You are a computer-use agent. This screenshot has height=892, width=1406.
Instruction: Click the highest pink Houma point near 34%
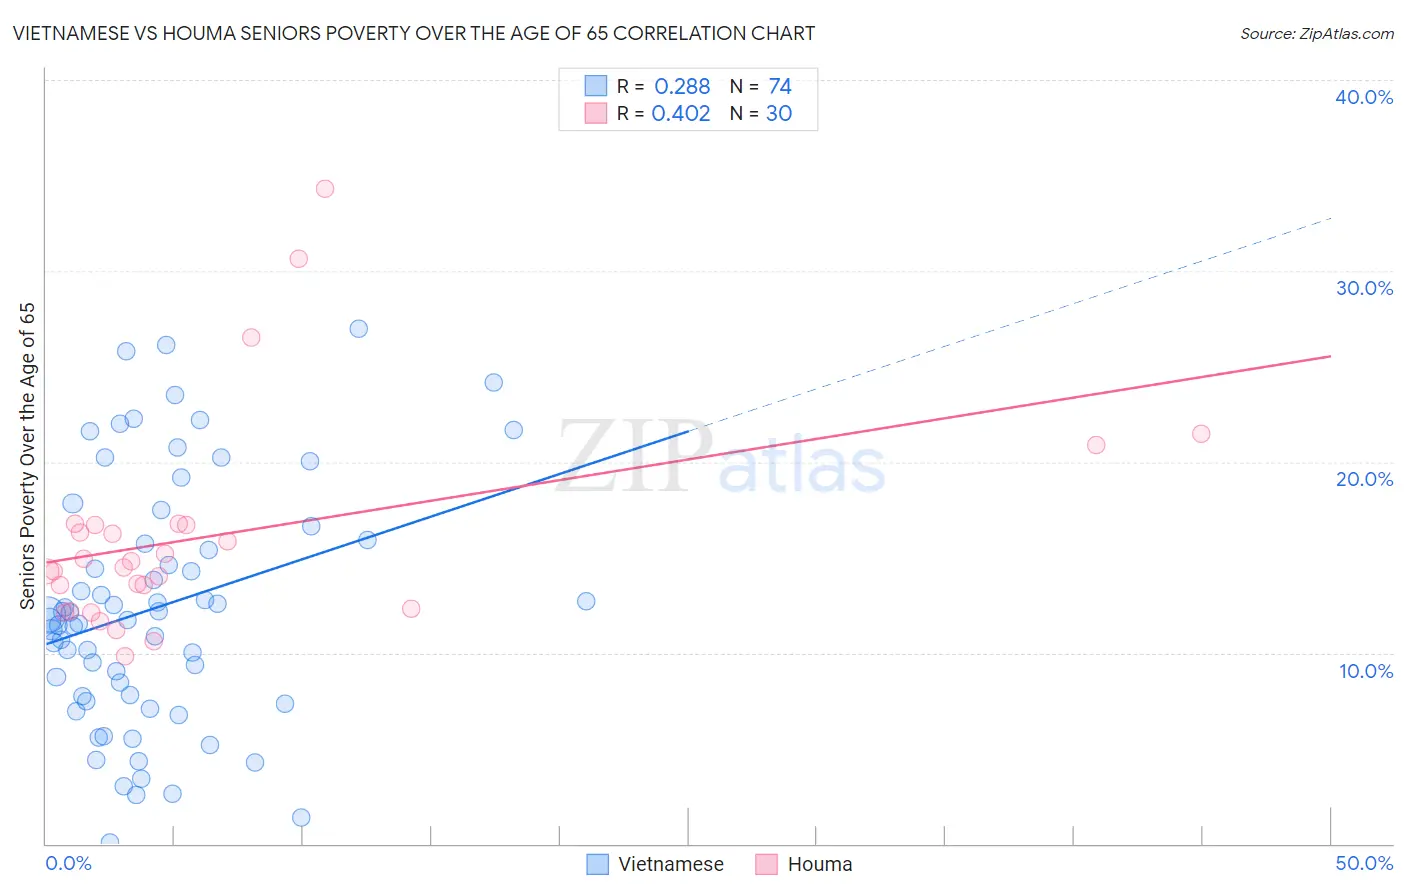[x=325, y=188]
